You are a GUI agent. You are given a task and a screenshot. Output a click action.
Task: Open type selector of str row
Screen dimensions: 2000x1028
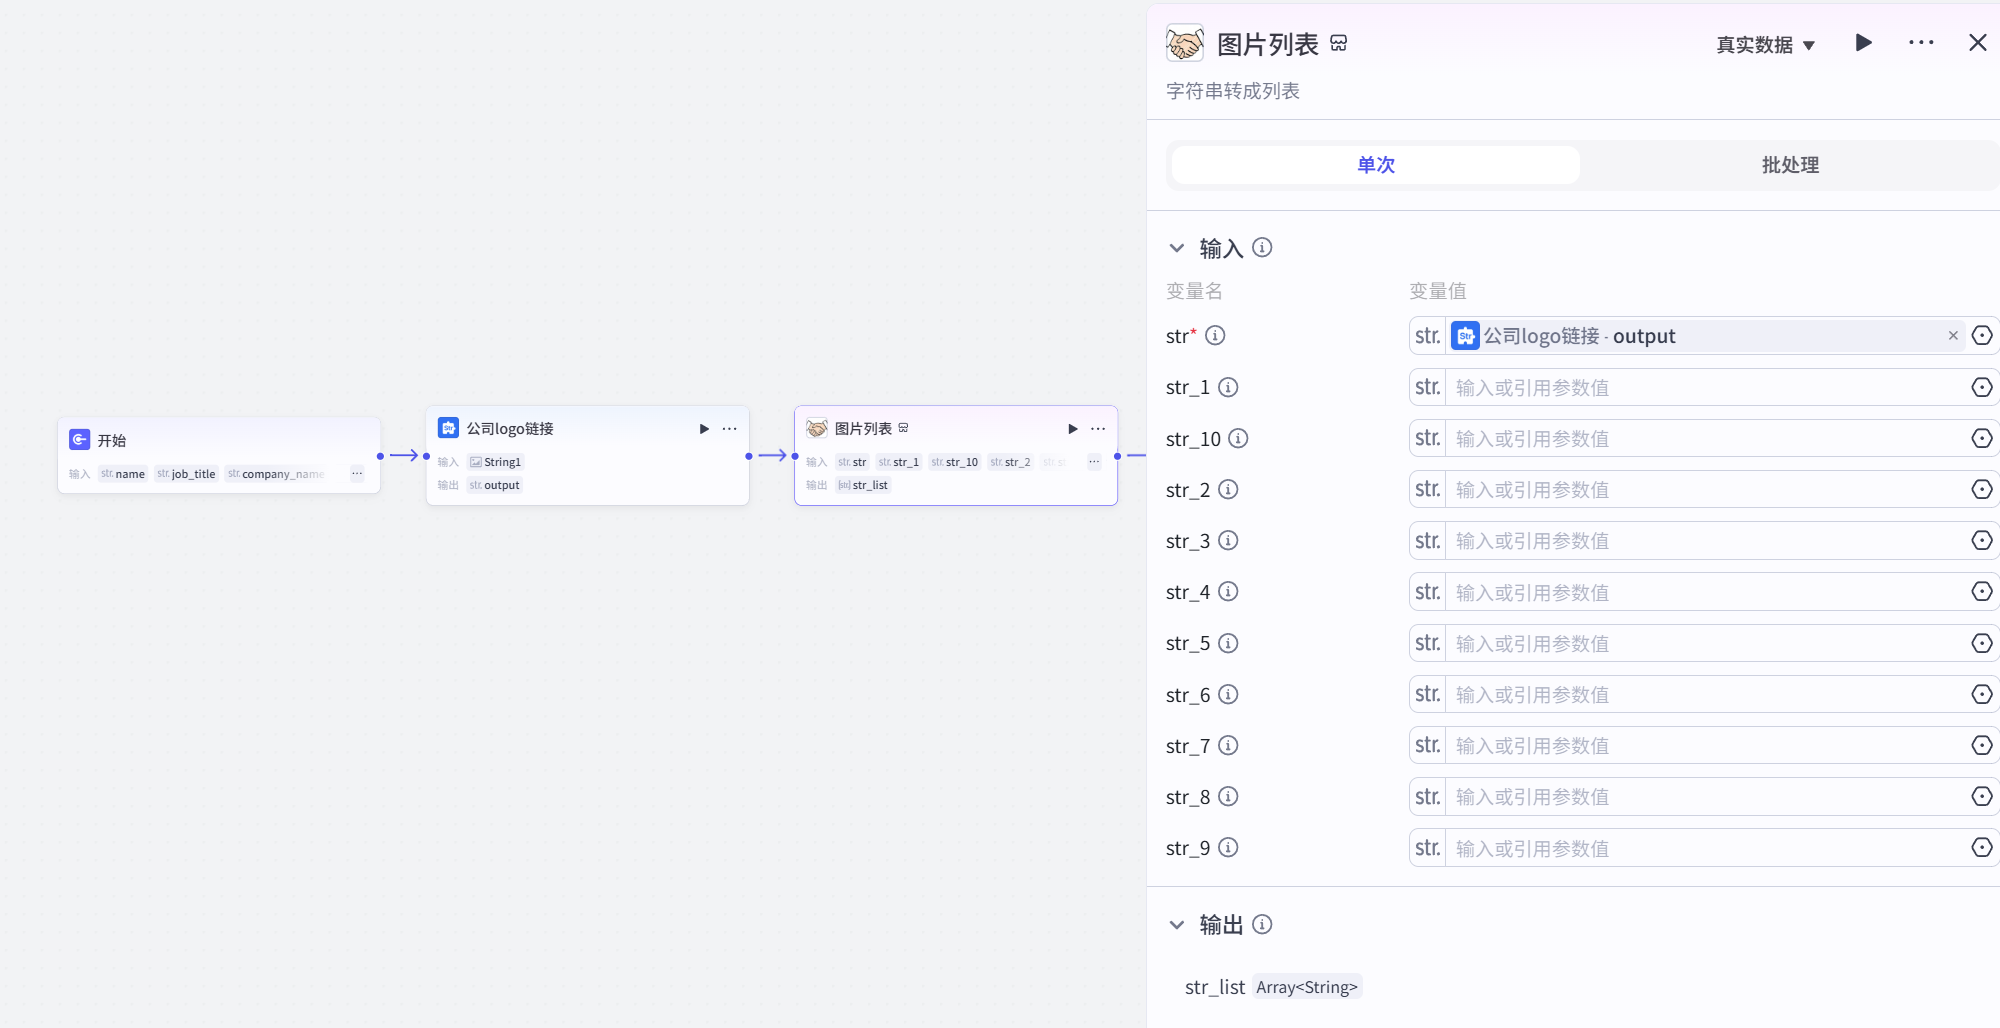coord(1428,336)
